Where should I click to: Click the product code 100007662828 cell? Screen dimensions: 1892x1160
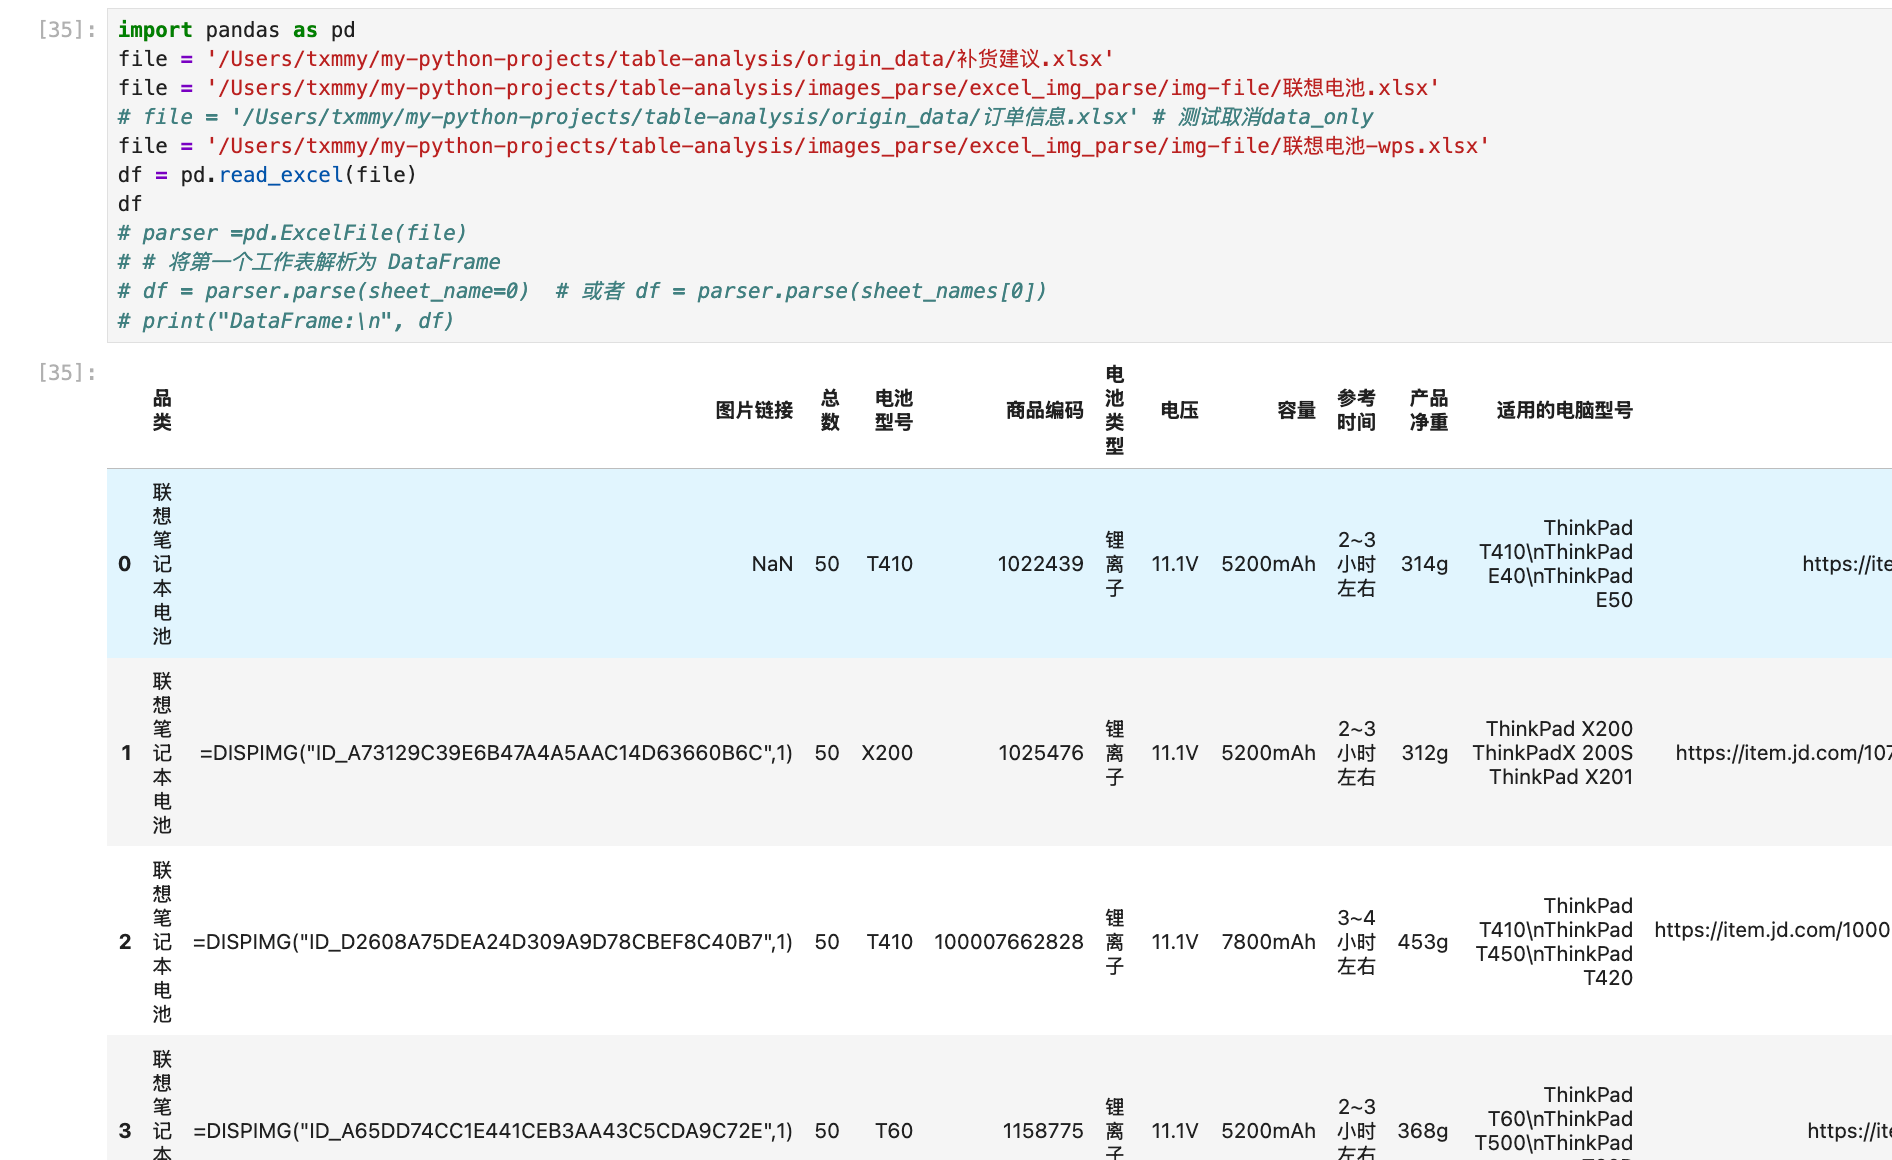(x=1008, y=942)
